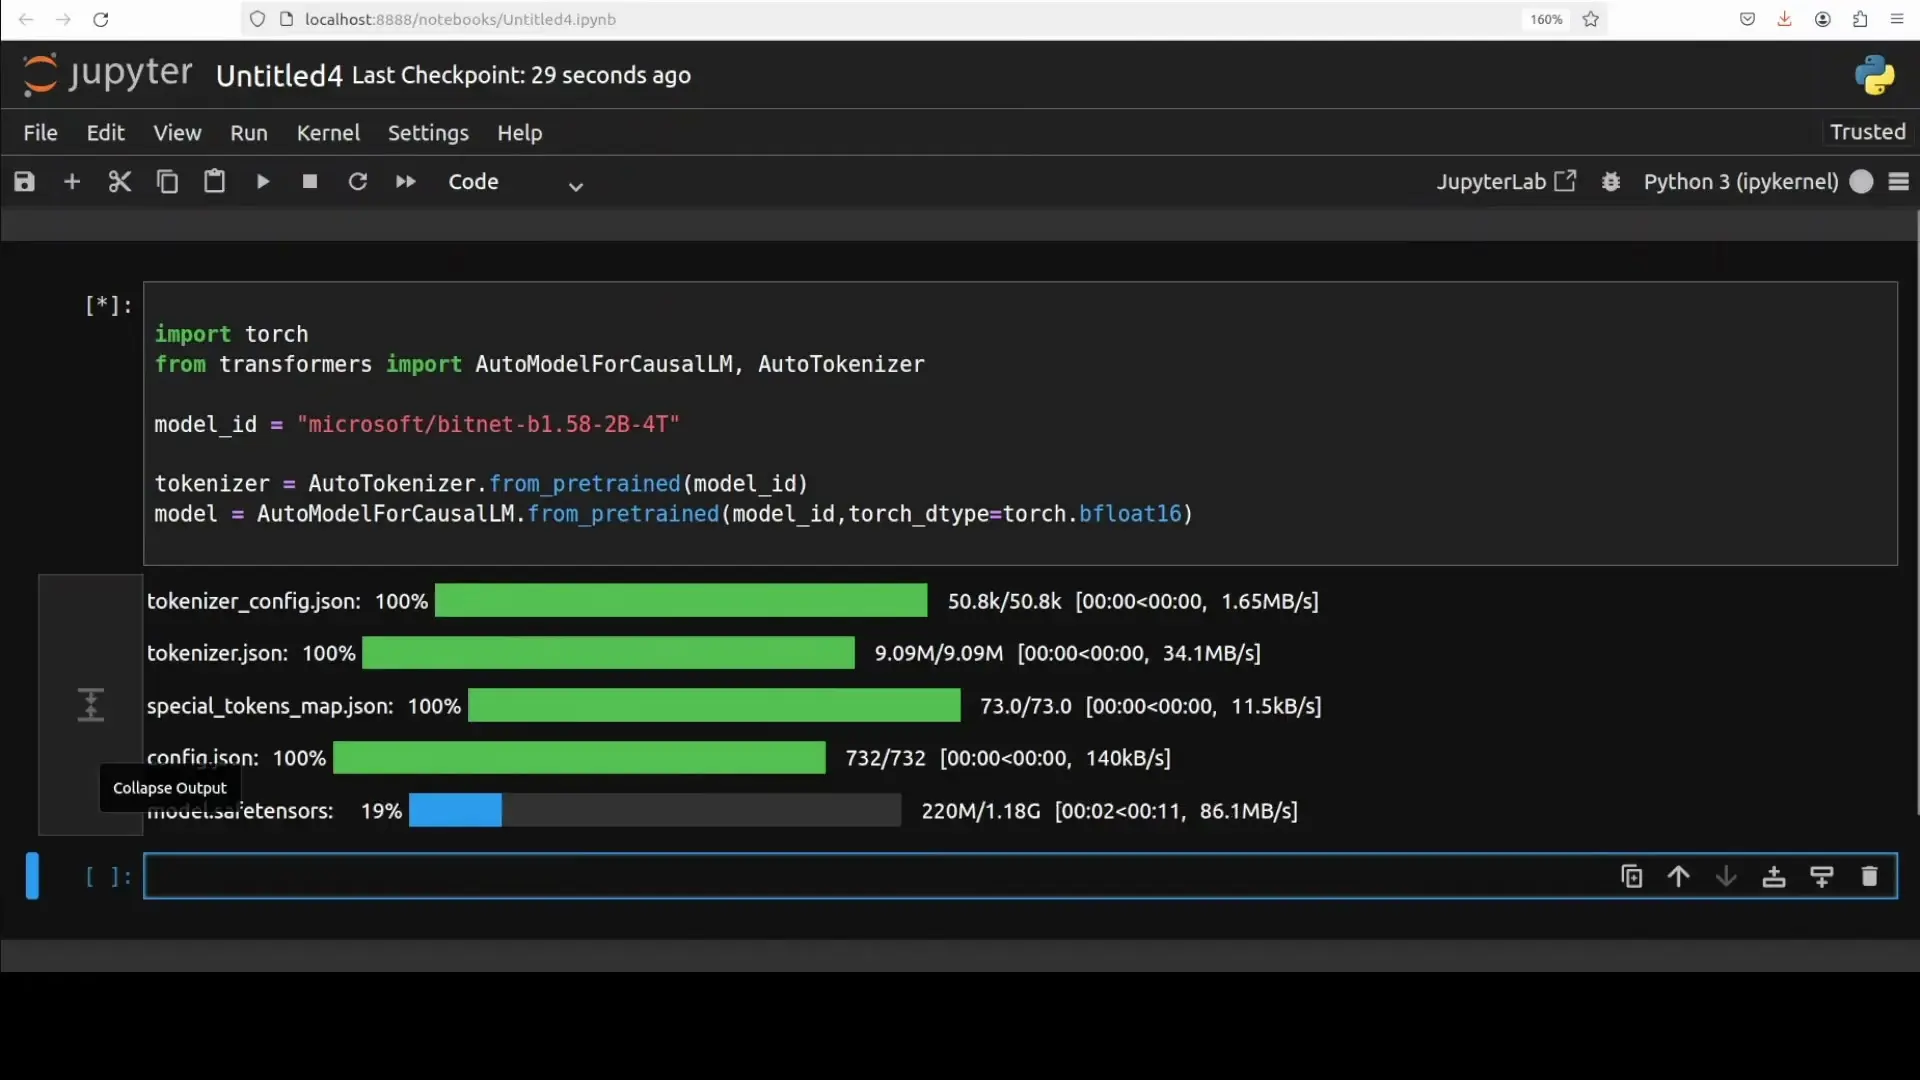This screenshot has width=1920, height=1080.
Task: Open the browser downloads panel
Action: tap(1784, 19)
